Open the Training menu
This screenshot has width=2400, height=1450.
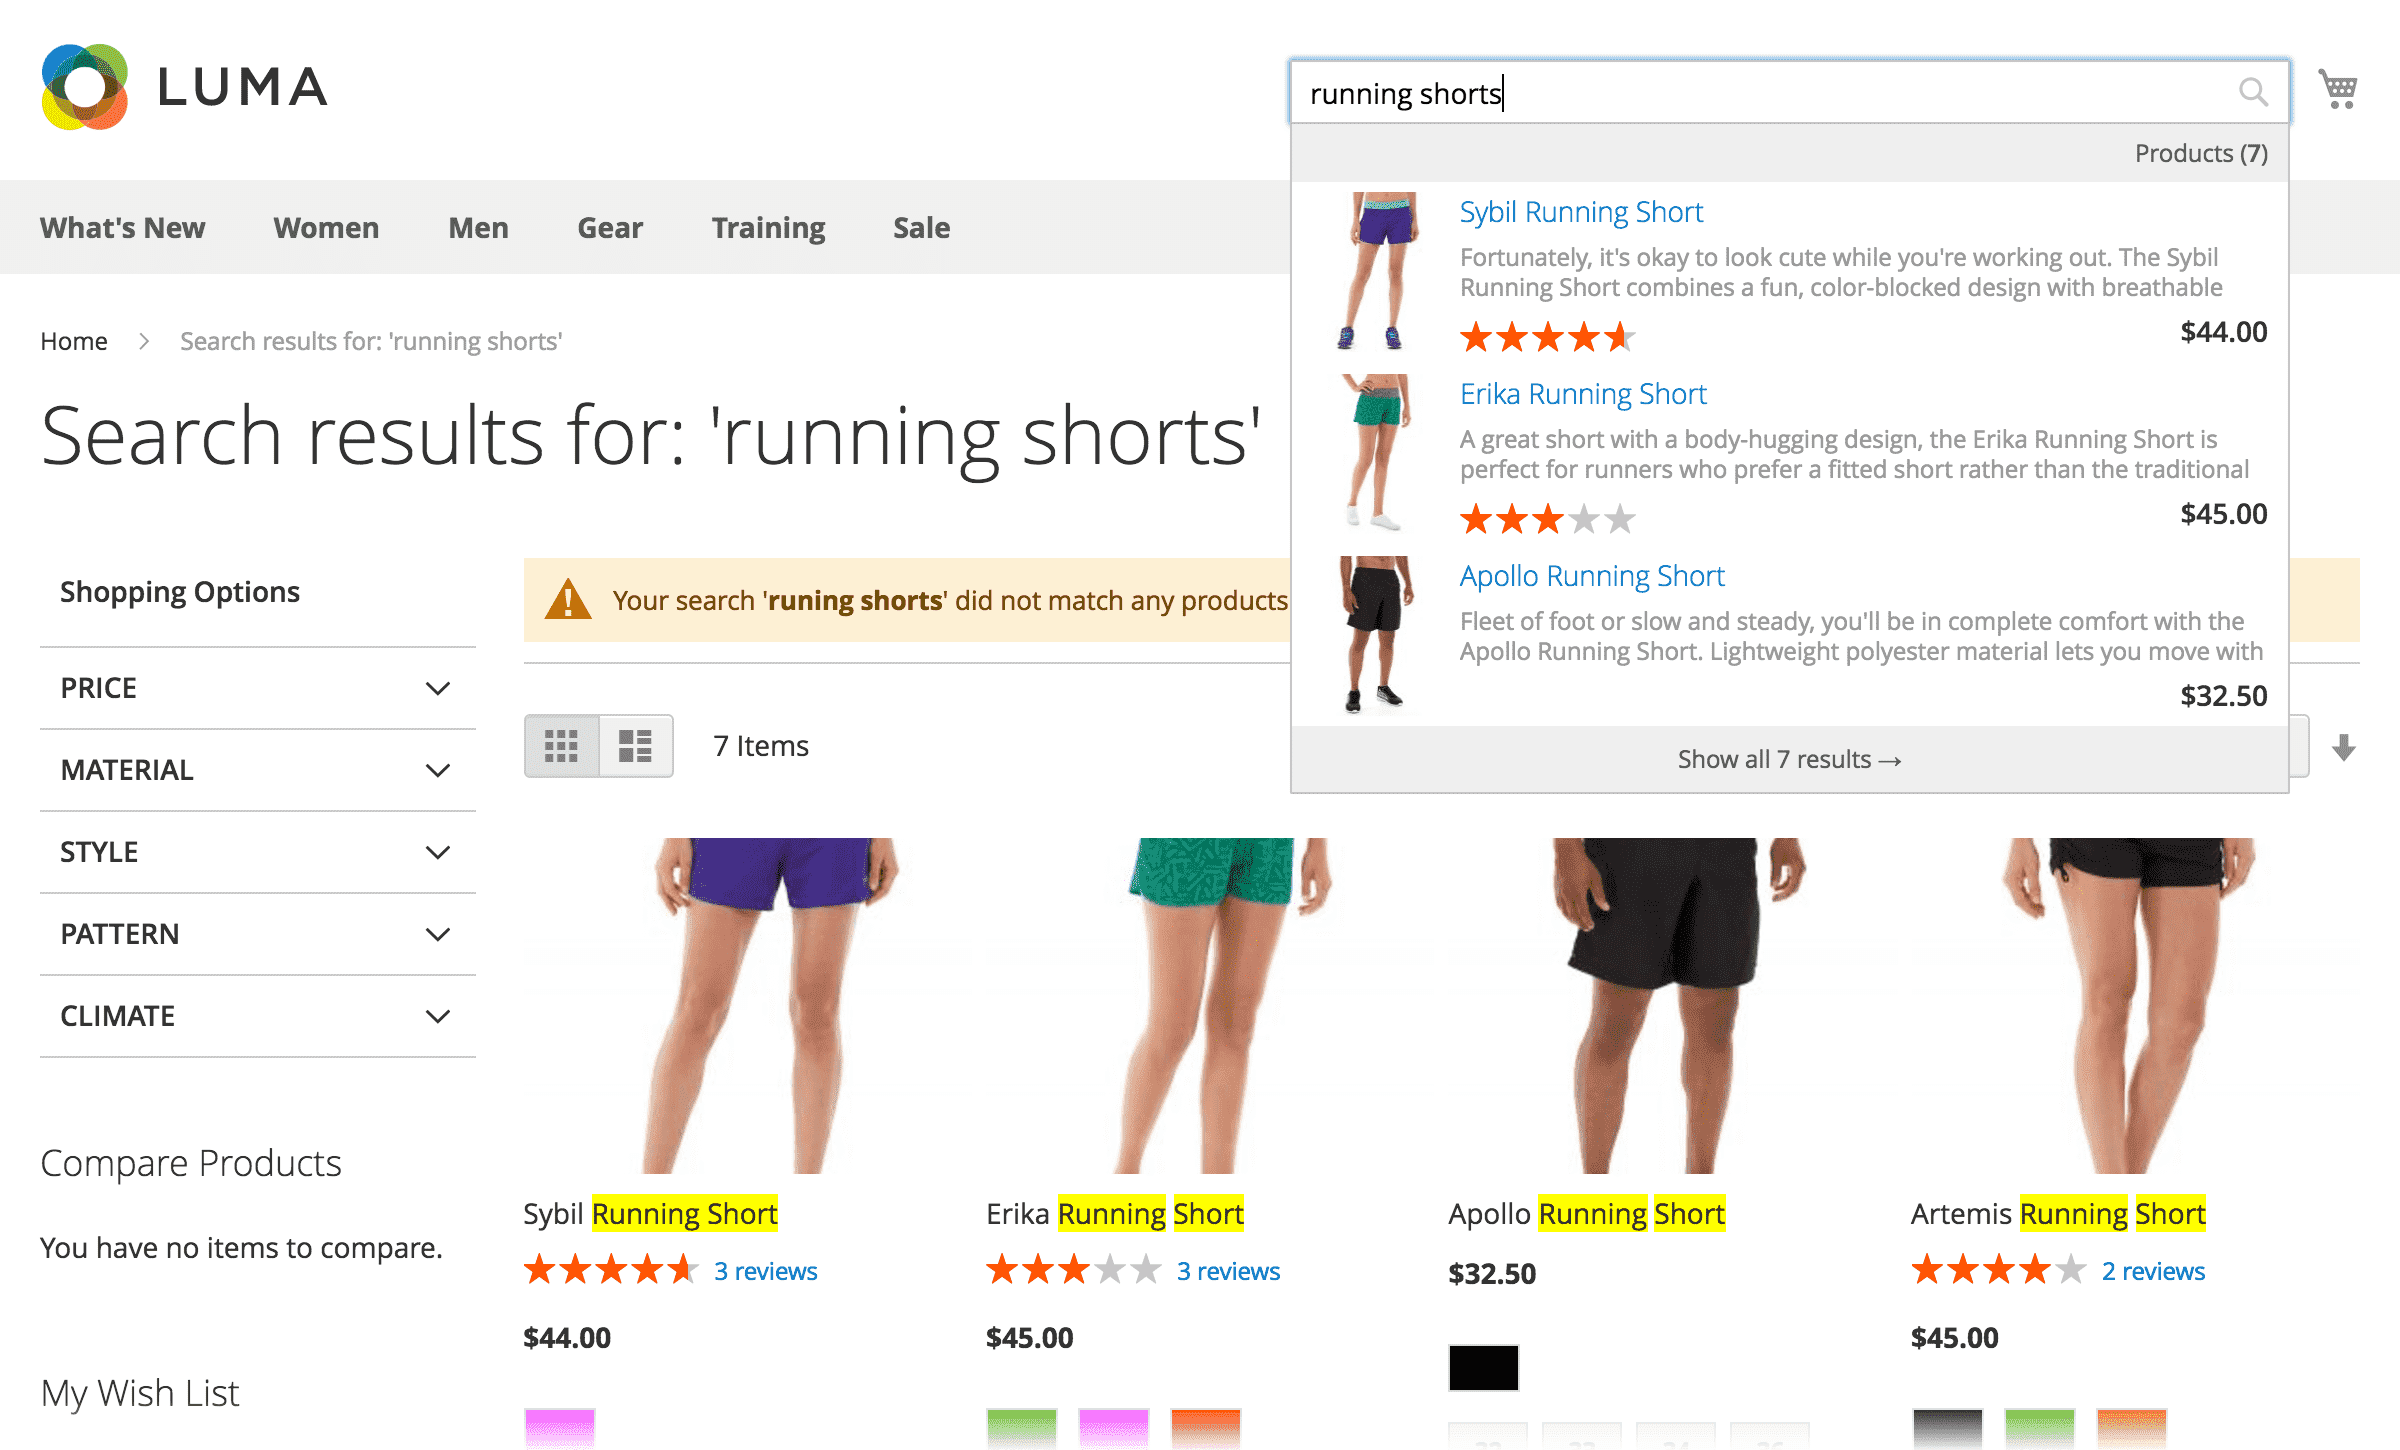tap(767, 227)
